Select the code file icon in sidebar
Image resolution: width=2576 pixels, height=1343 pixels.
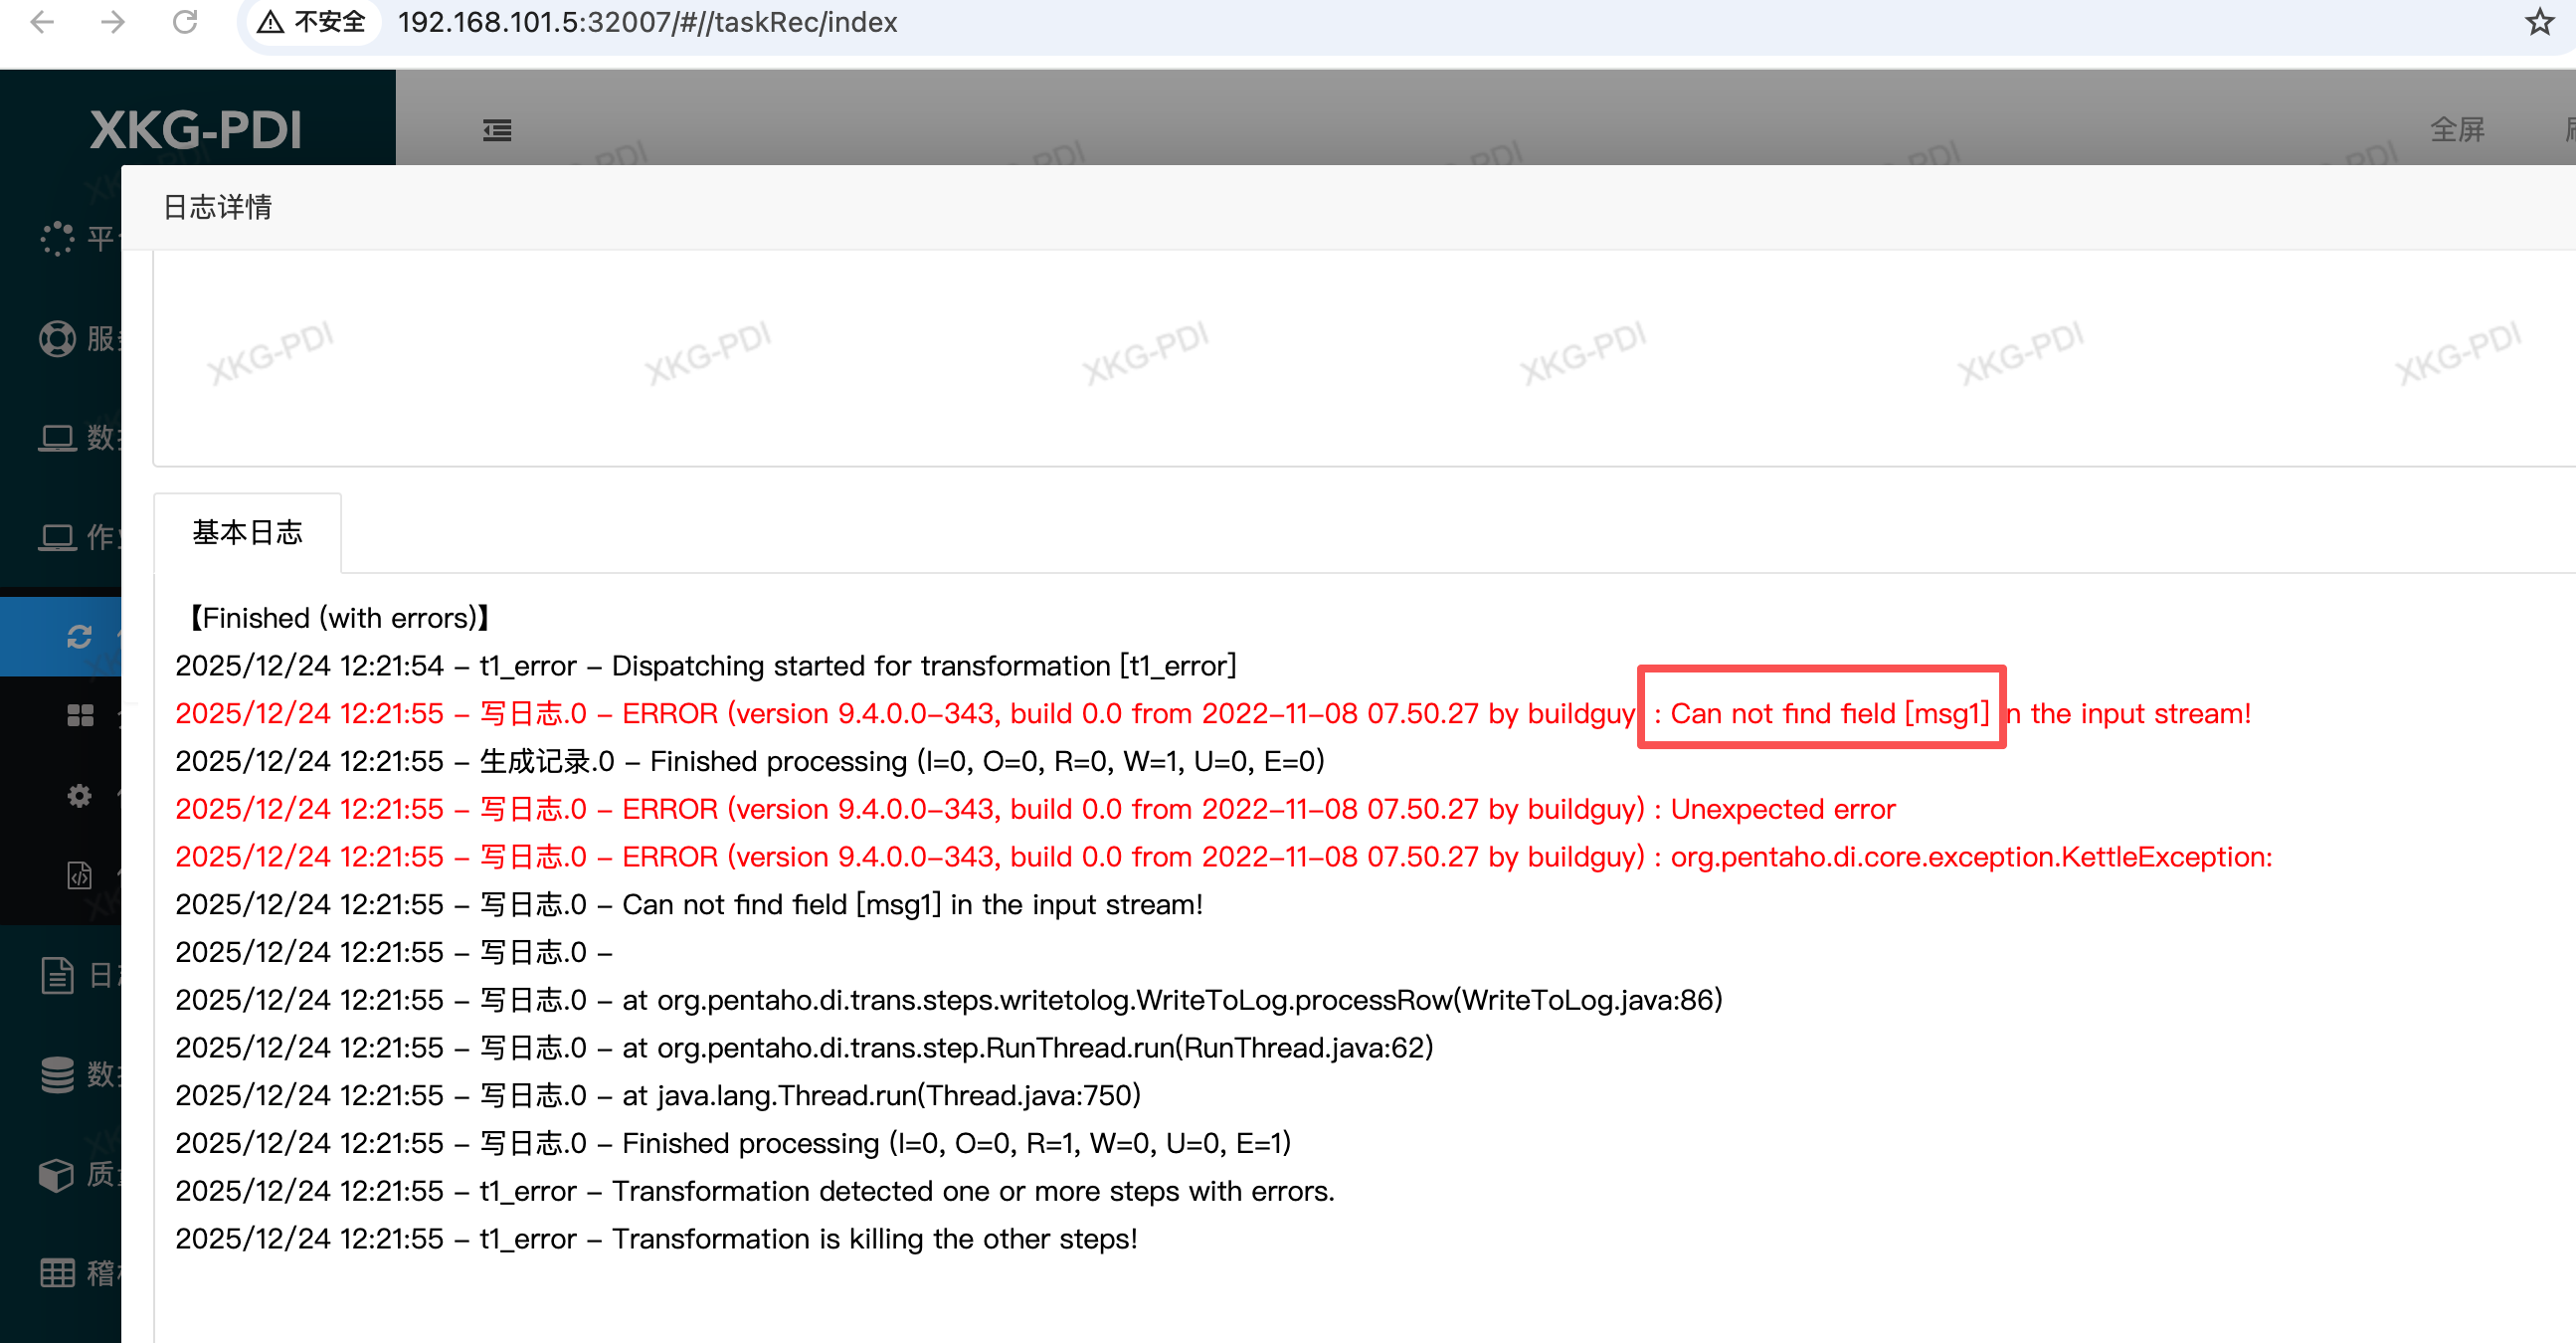click(x=79, y=875)
